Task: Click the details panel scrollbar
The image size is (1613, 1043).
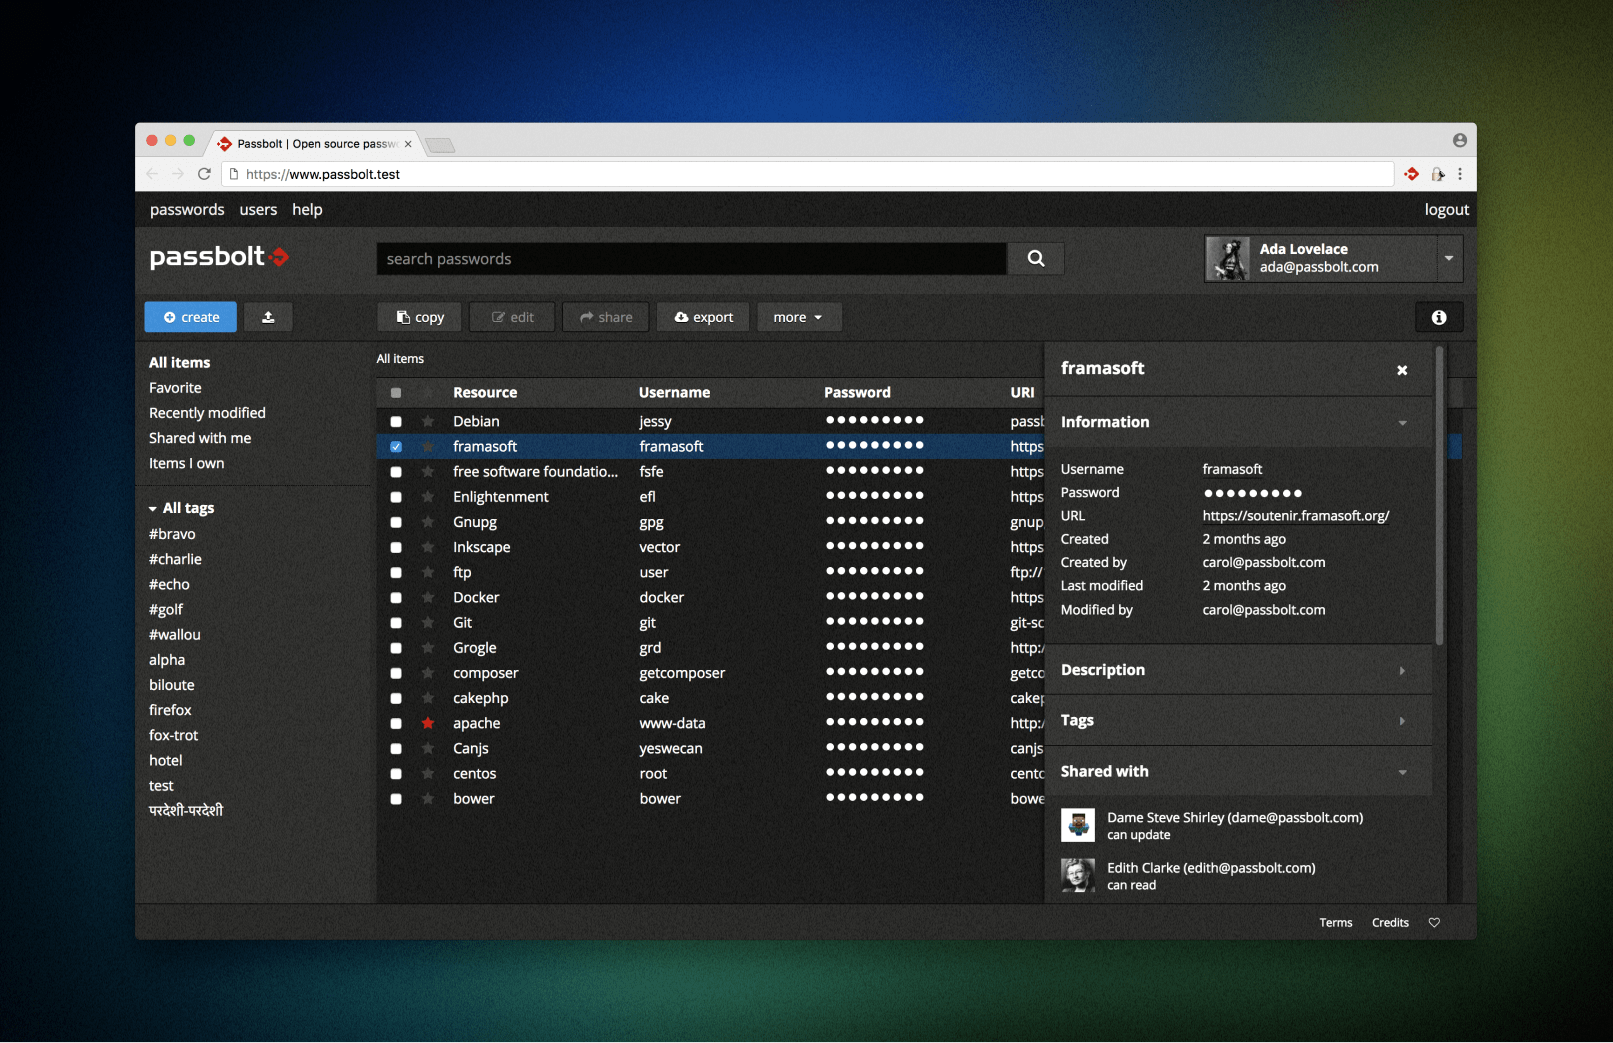Action: 1440,496
